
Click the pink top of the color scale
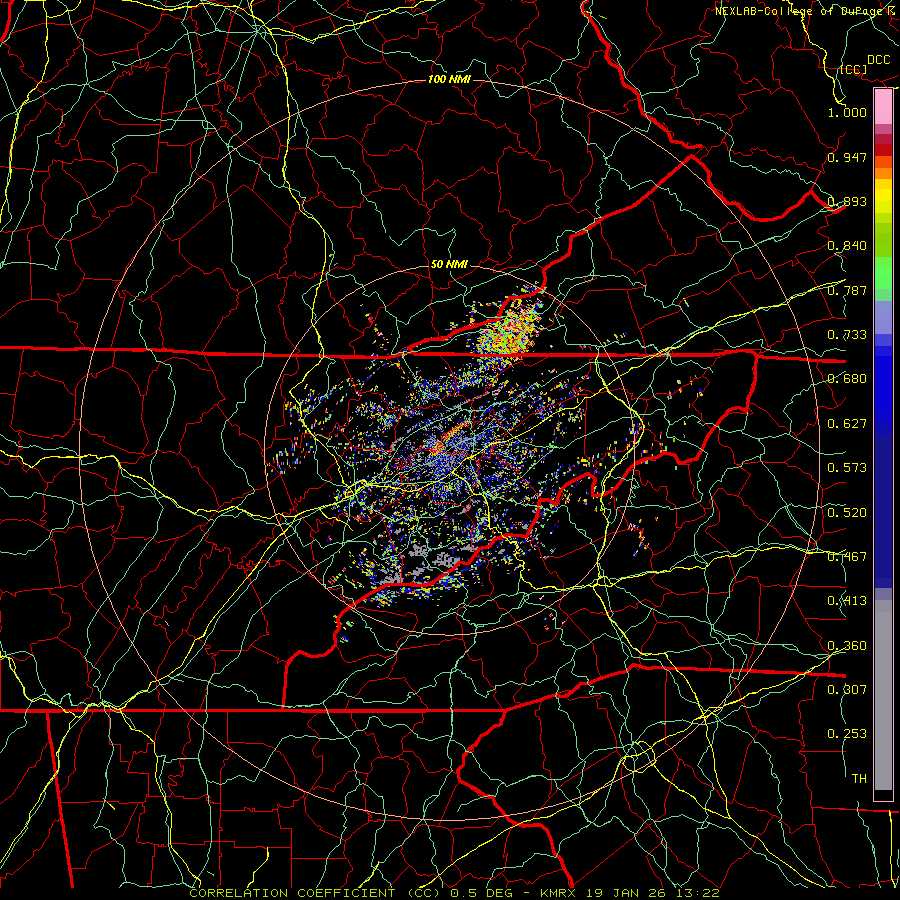883,107
